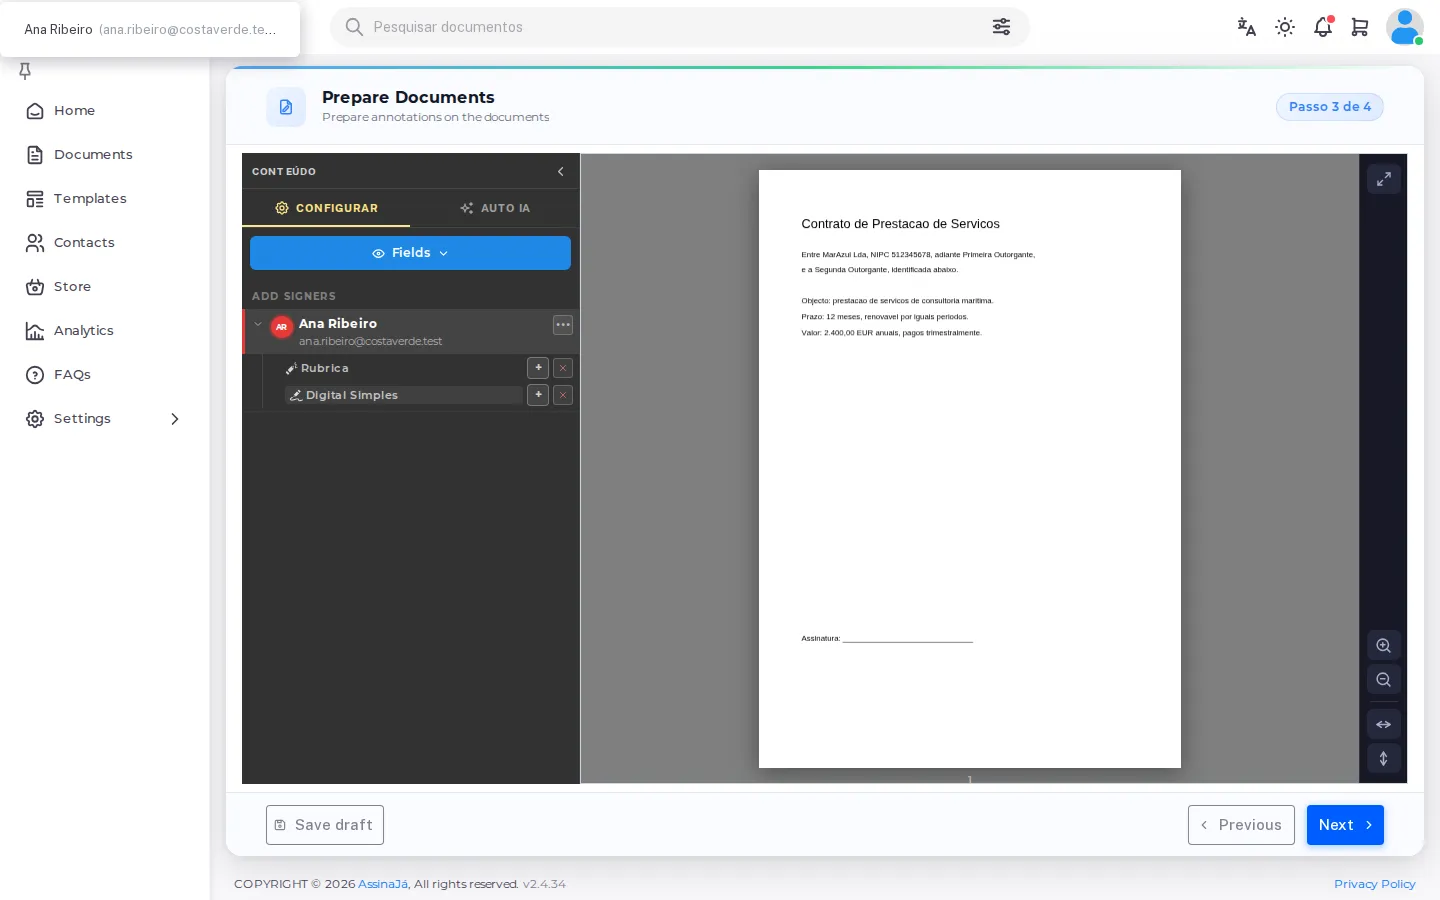Click the Ana Ribeiro AR avatar

[282, 327]
